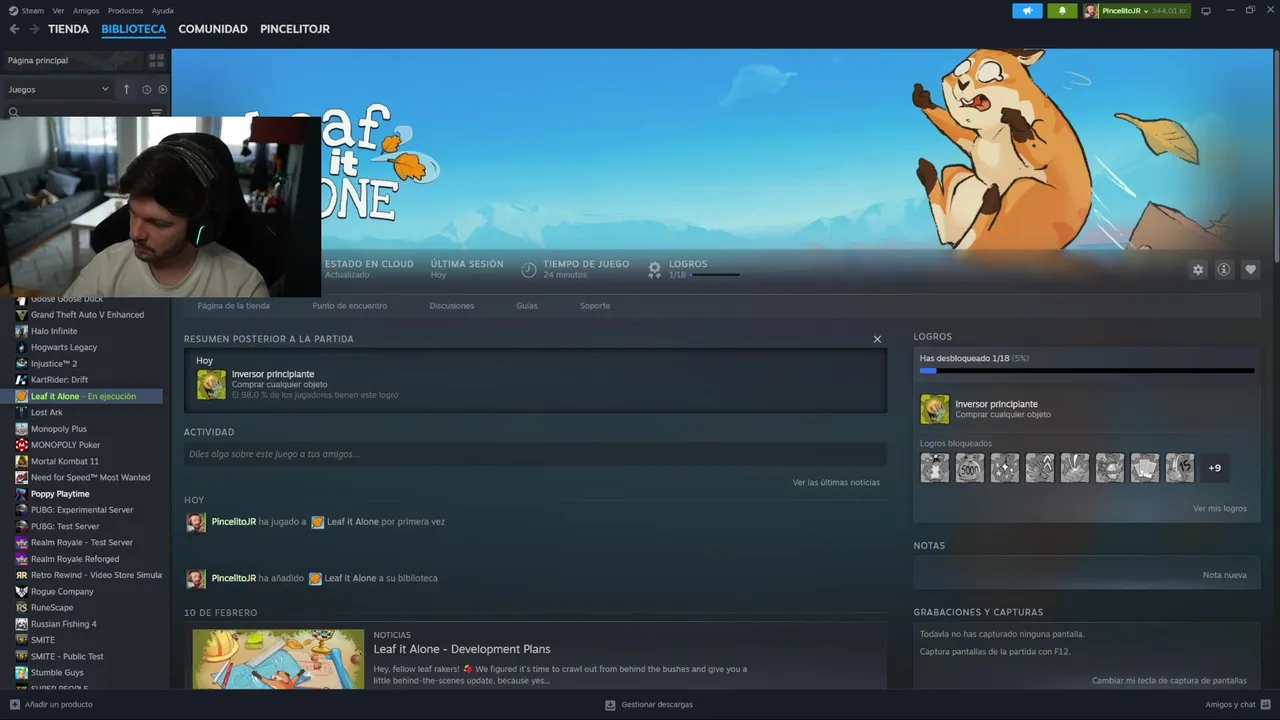This screenshot has height=720, width=1280.
Task: Click PincelitoJR avatar in activity feed
Action: point(196,522)
